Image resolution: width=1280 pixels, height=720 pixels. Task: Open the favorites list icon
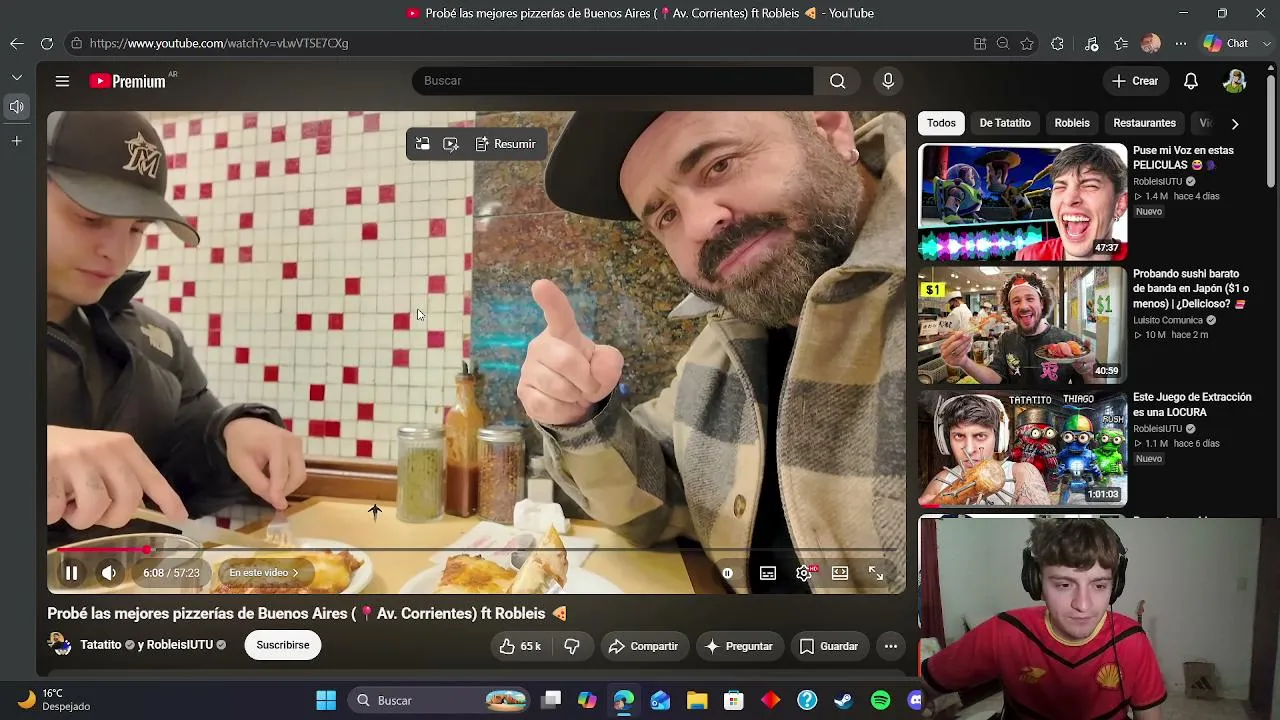click(1122, 44)
